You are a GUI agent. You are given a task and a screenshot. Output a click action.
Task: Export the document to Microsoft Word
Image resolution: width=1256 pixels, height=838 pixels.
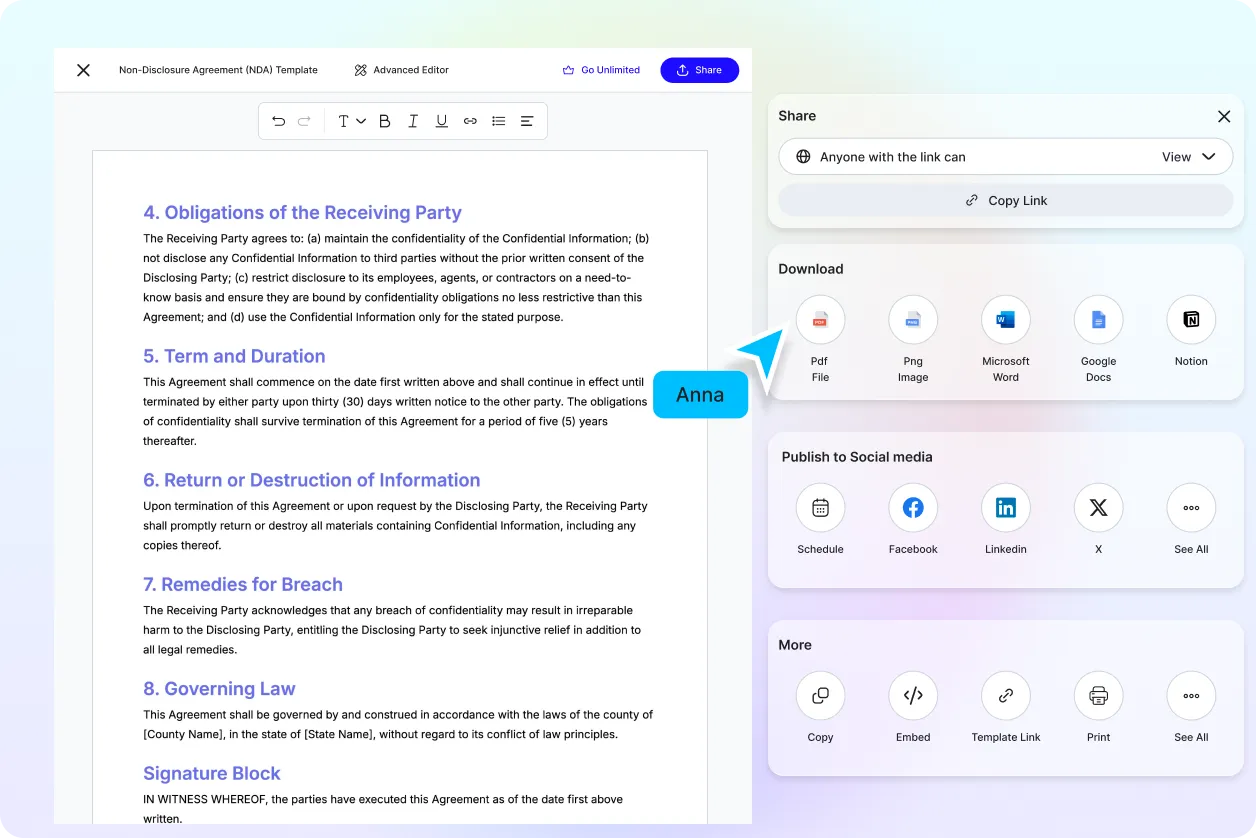[1005, 319]
